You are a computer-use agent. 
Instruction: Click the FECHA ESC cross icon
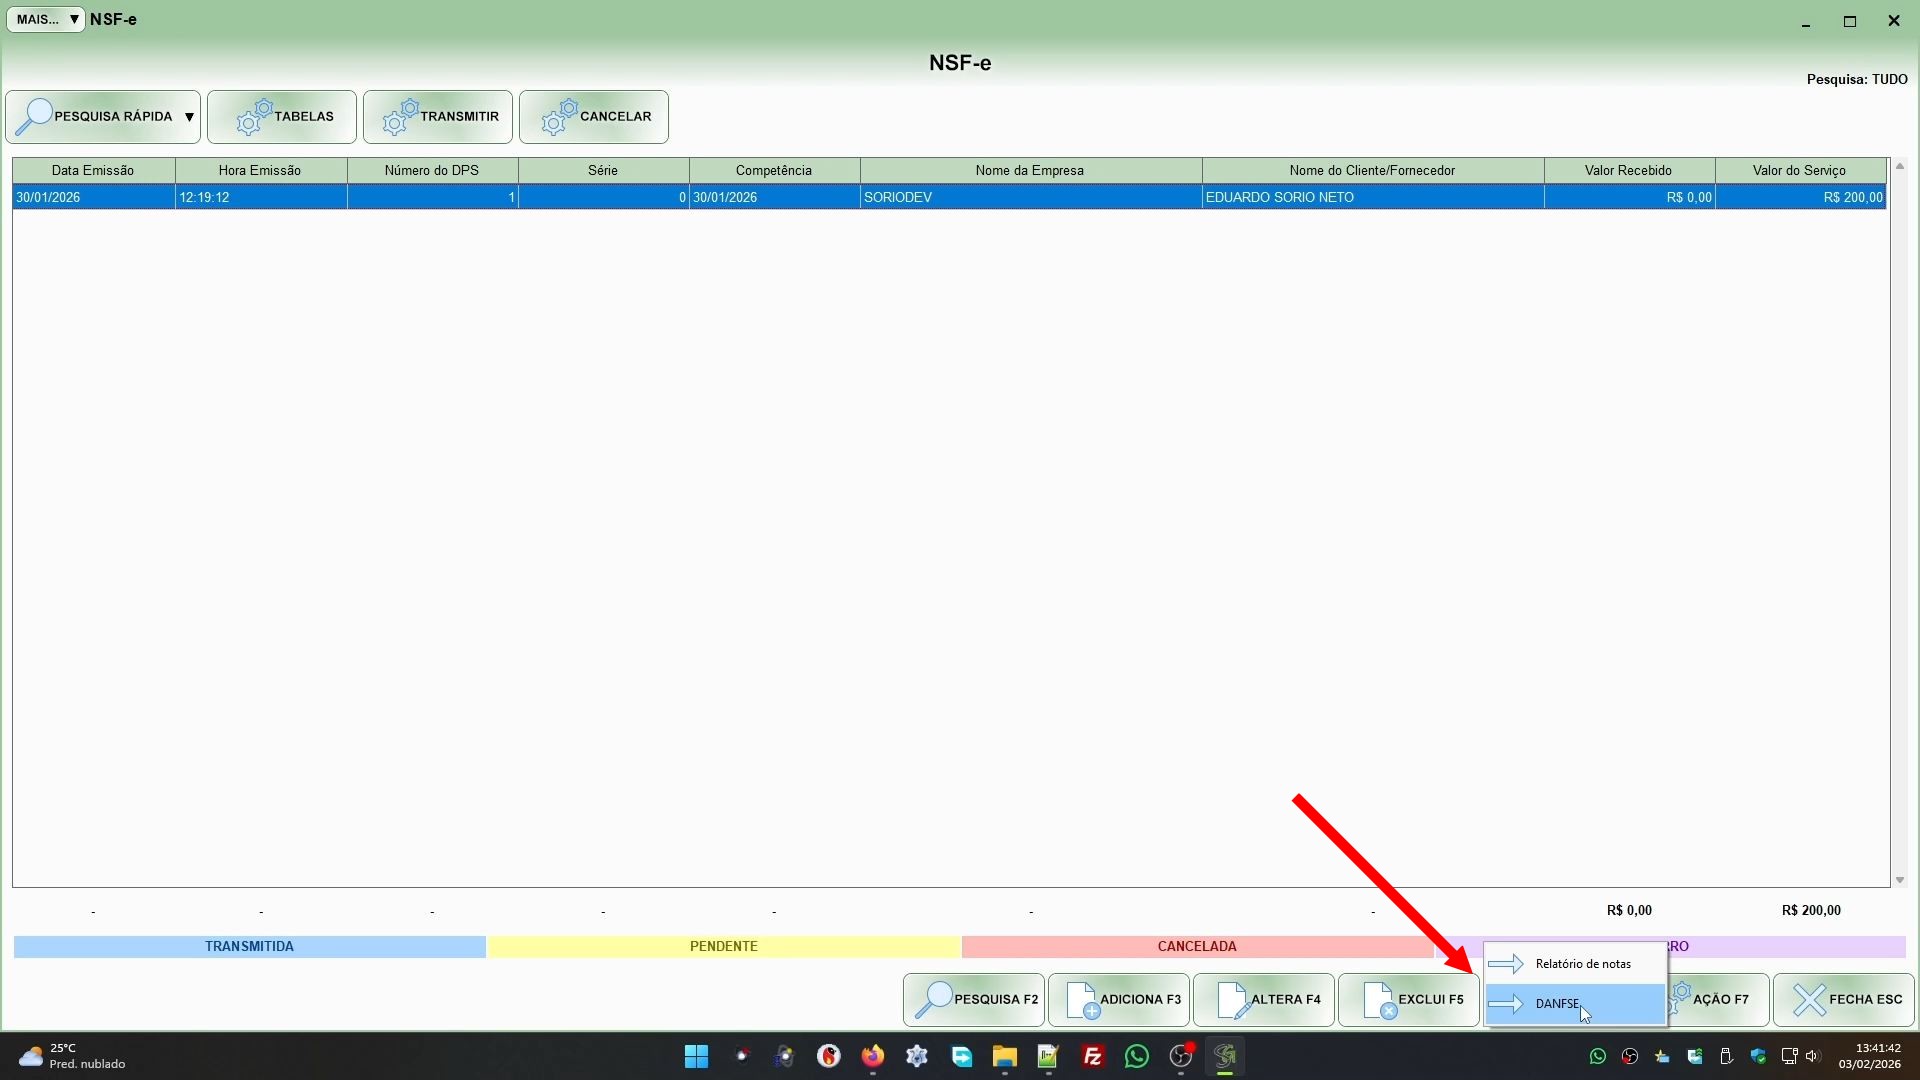tap(1809, 1000)
